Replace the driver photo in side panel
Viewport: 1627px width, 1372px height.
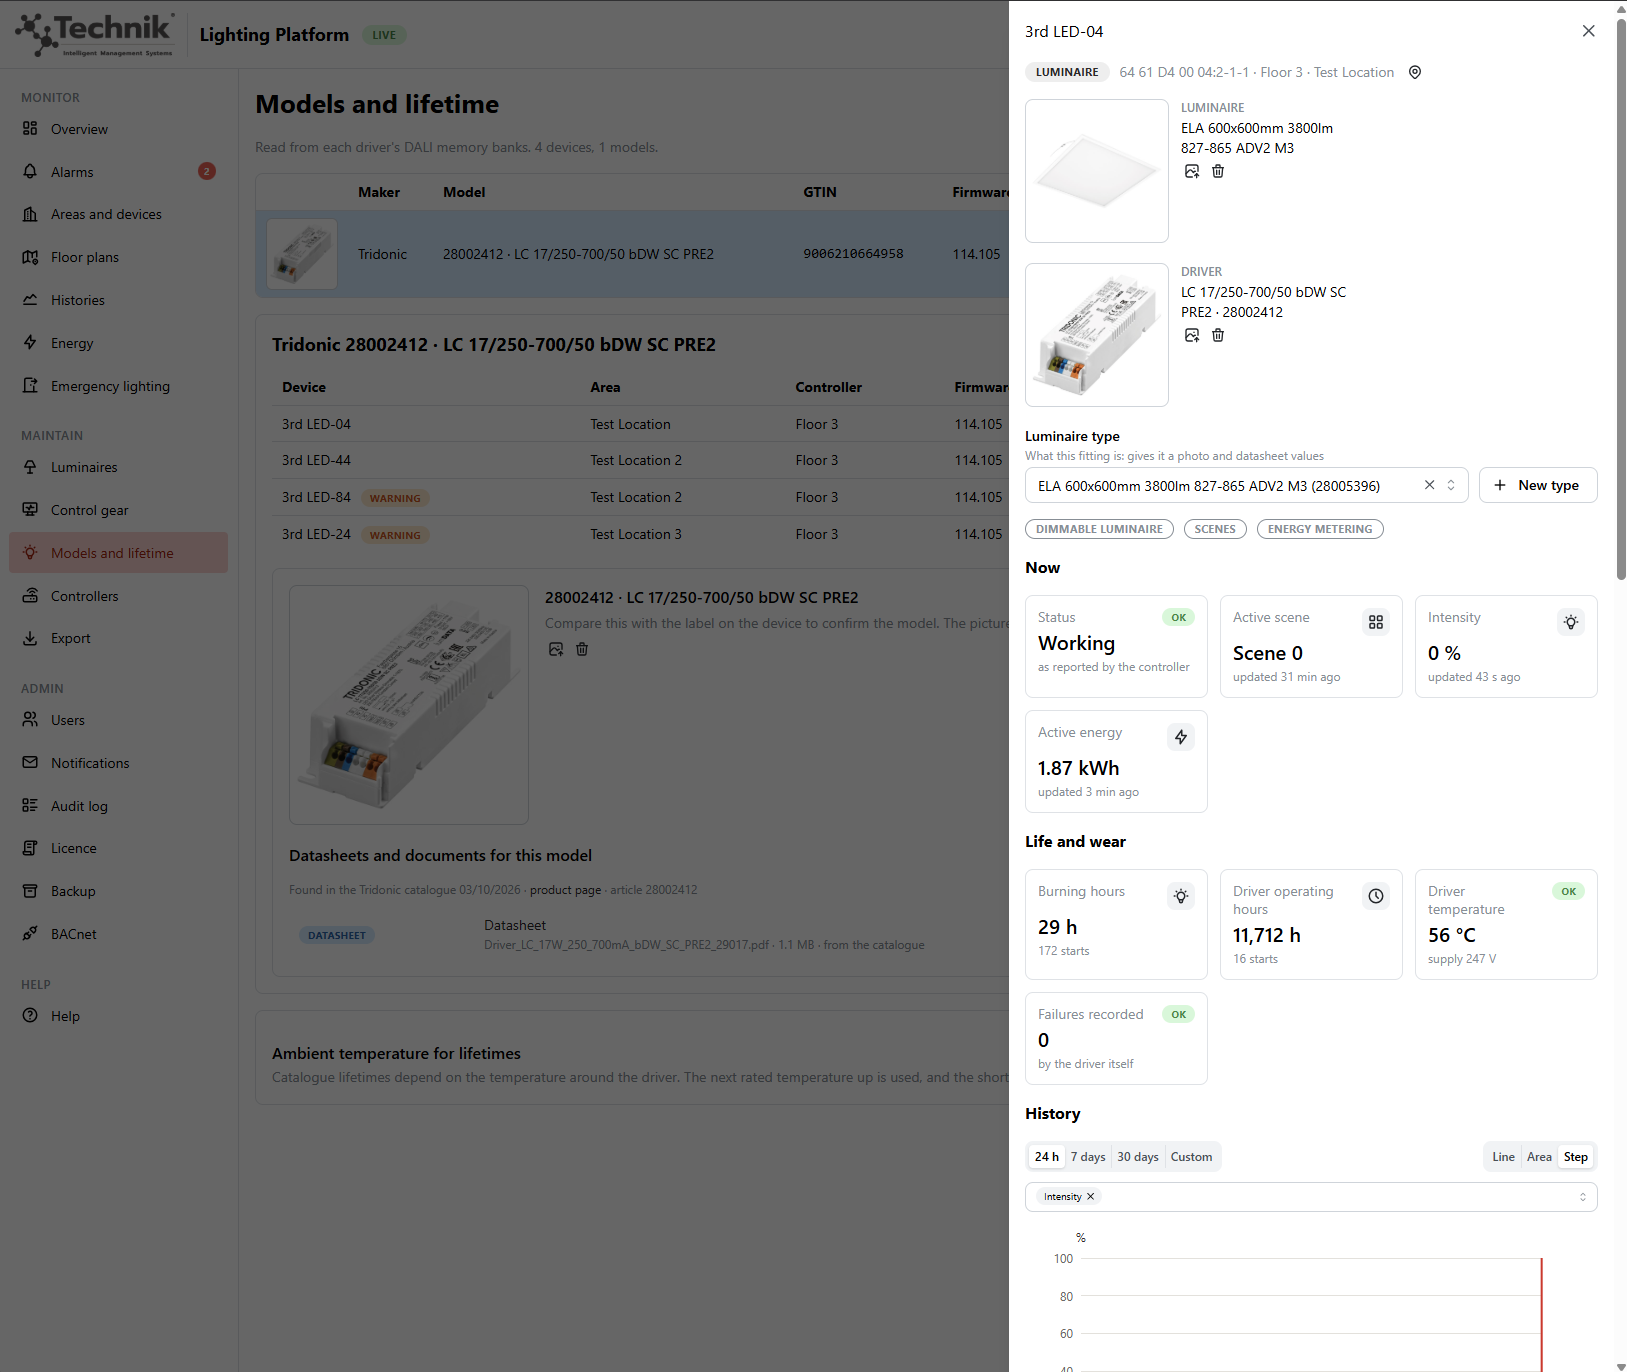click(1192, 335)
